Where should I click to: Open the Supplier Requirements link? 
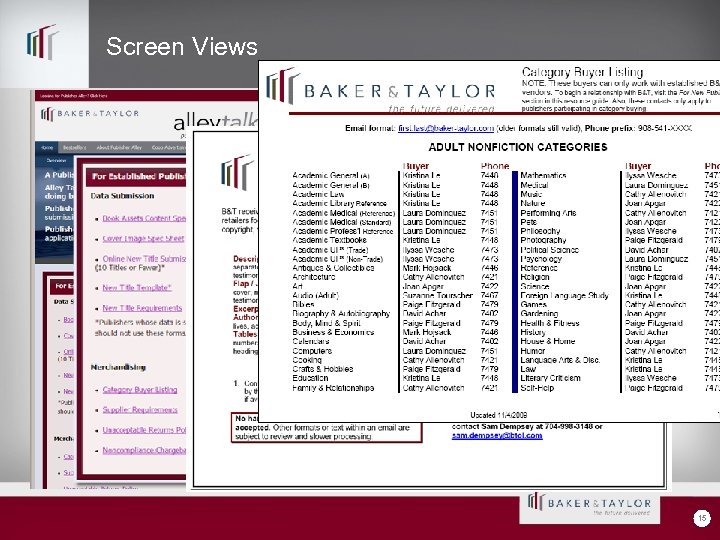point(140,410)
